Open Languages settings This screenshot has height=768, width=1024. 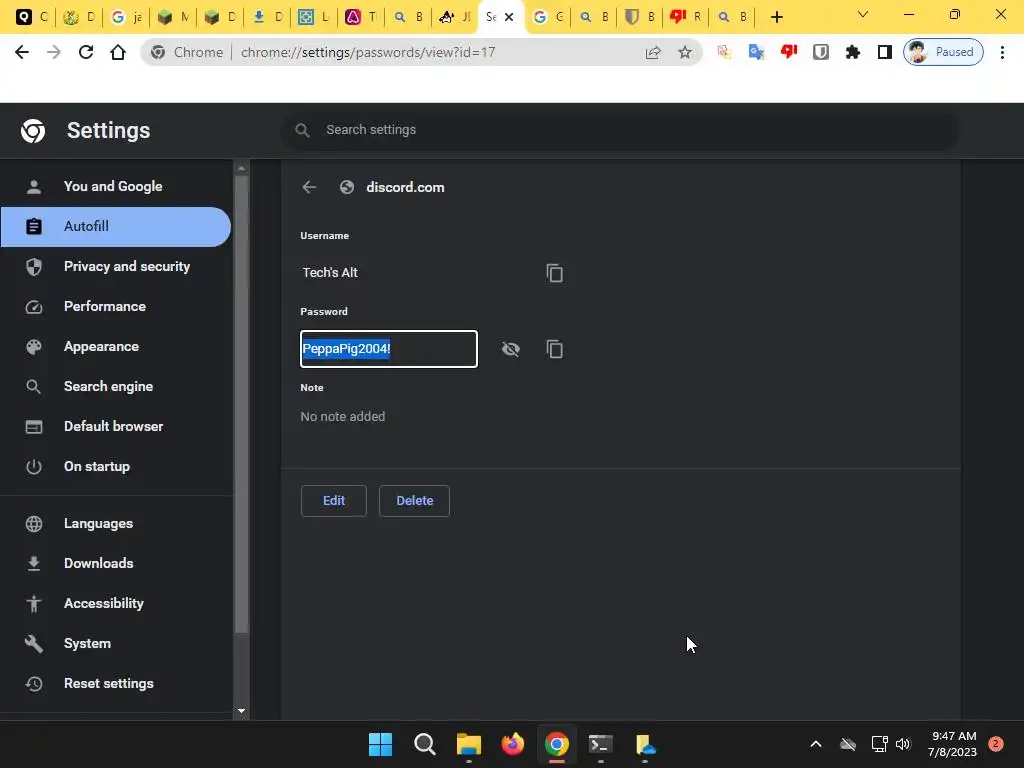116,524
